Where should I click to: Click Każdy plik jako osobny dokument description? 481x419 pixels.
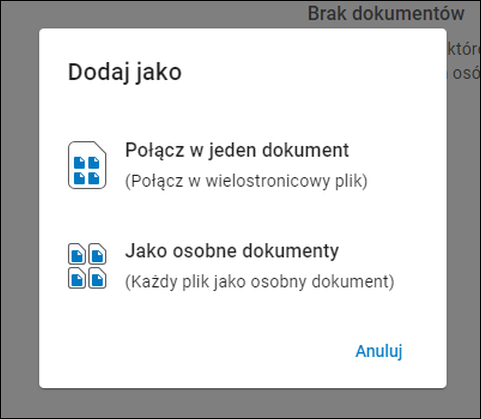(x=259, y=282)
